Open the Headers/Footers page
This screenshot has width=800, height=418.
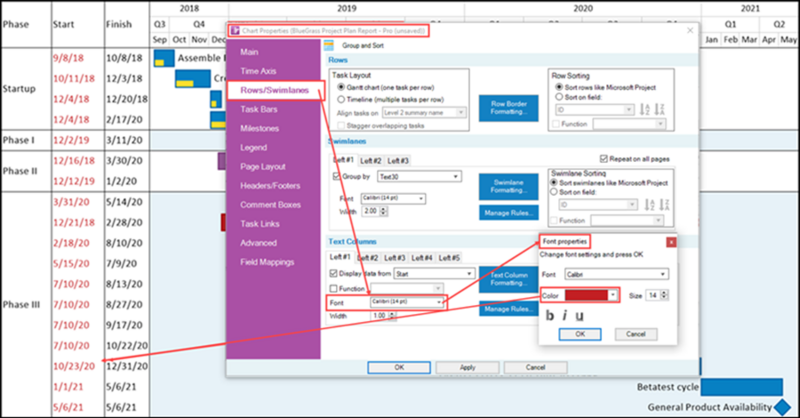click(x=270, y=186)
